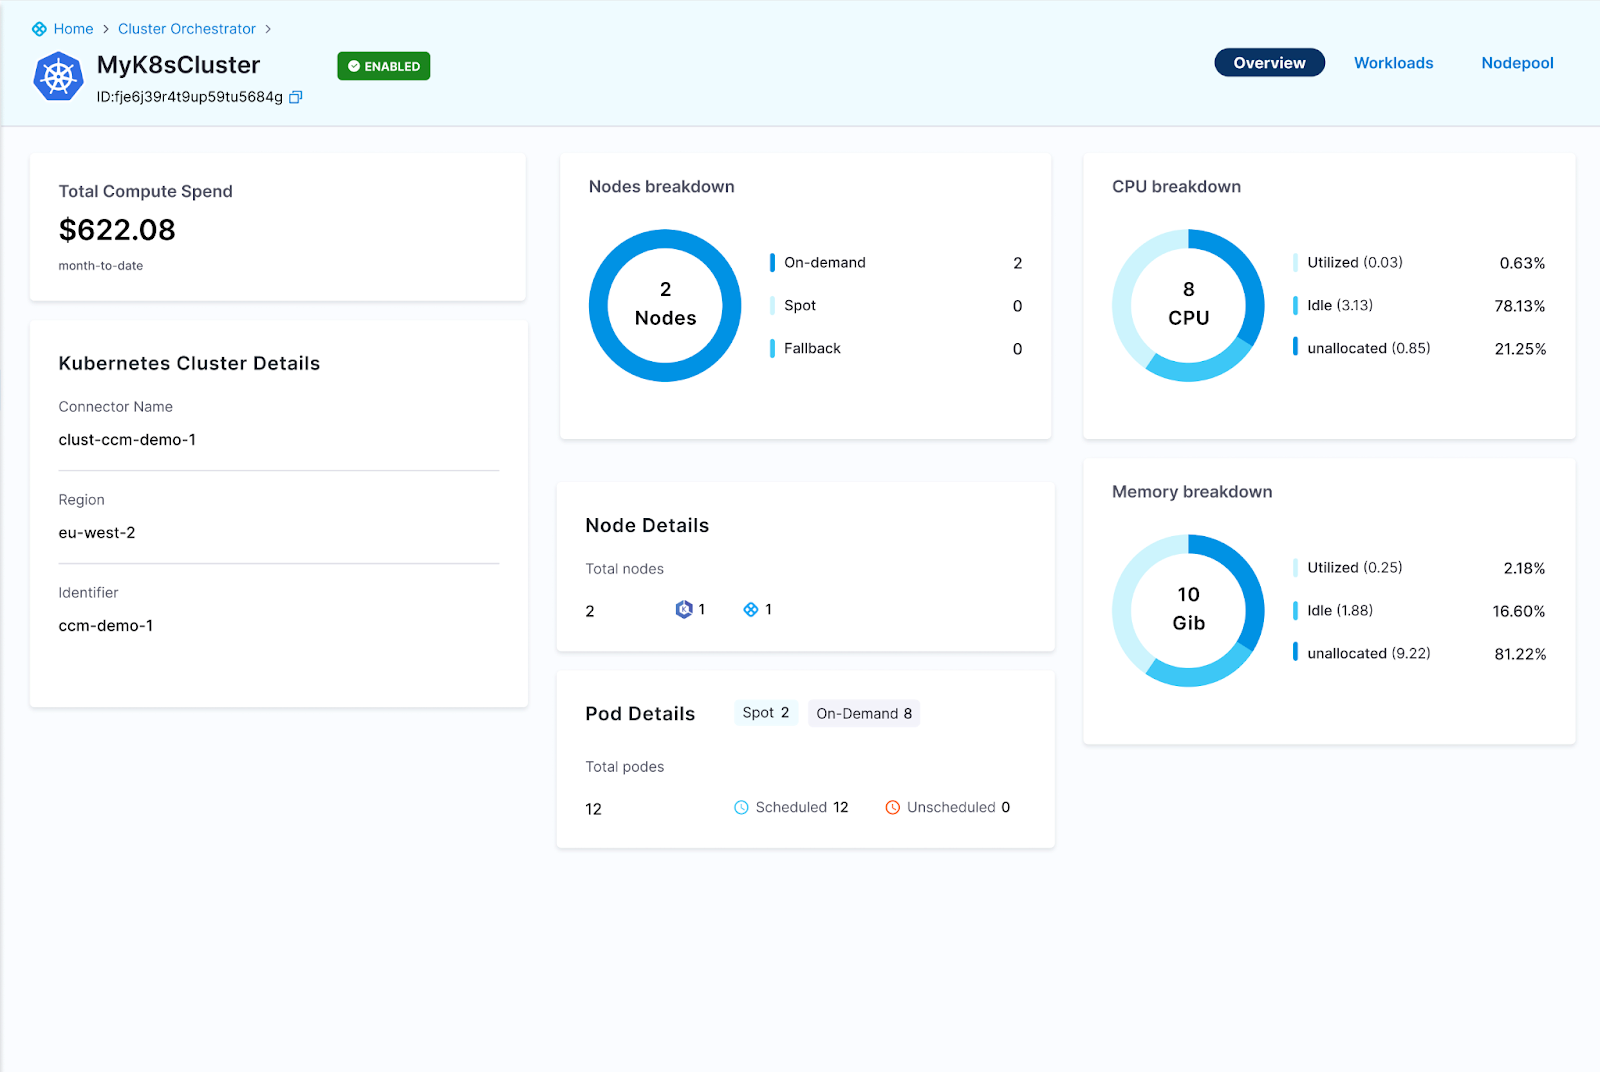This screenshot has height=1072, width=1600.
Task: Click the Memory unallocated (9.22) legend entry
Action: (1369, 653)
